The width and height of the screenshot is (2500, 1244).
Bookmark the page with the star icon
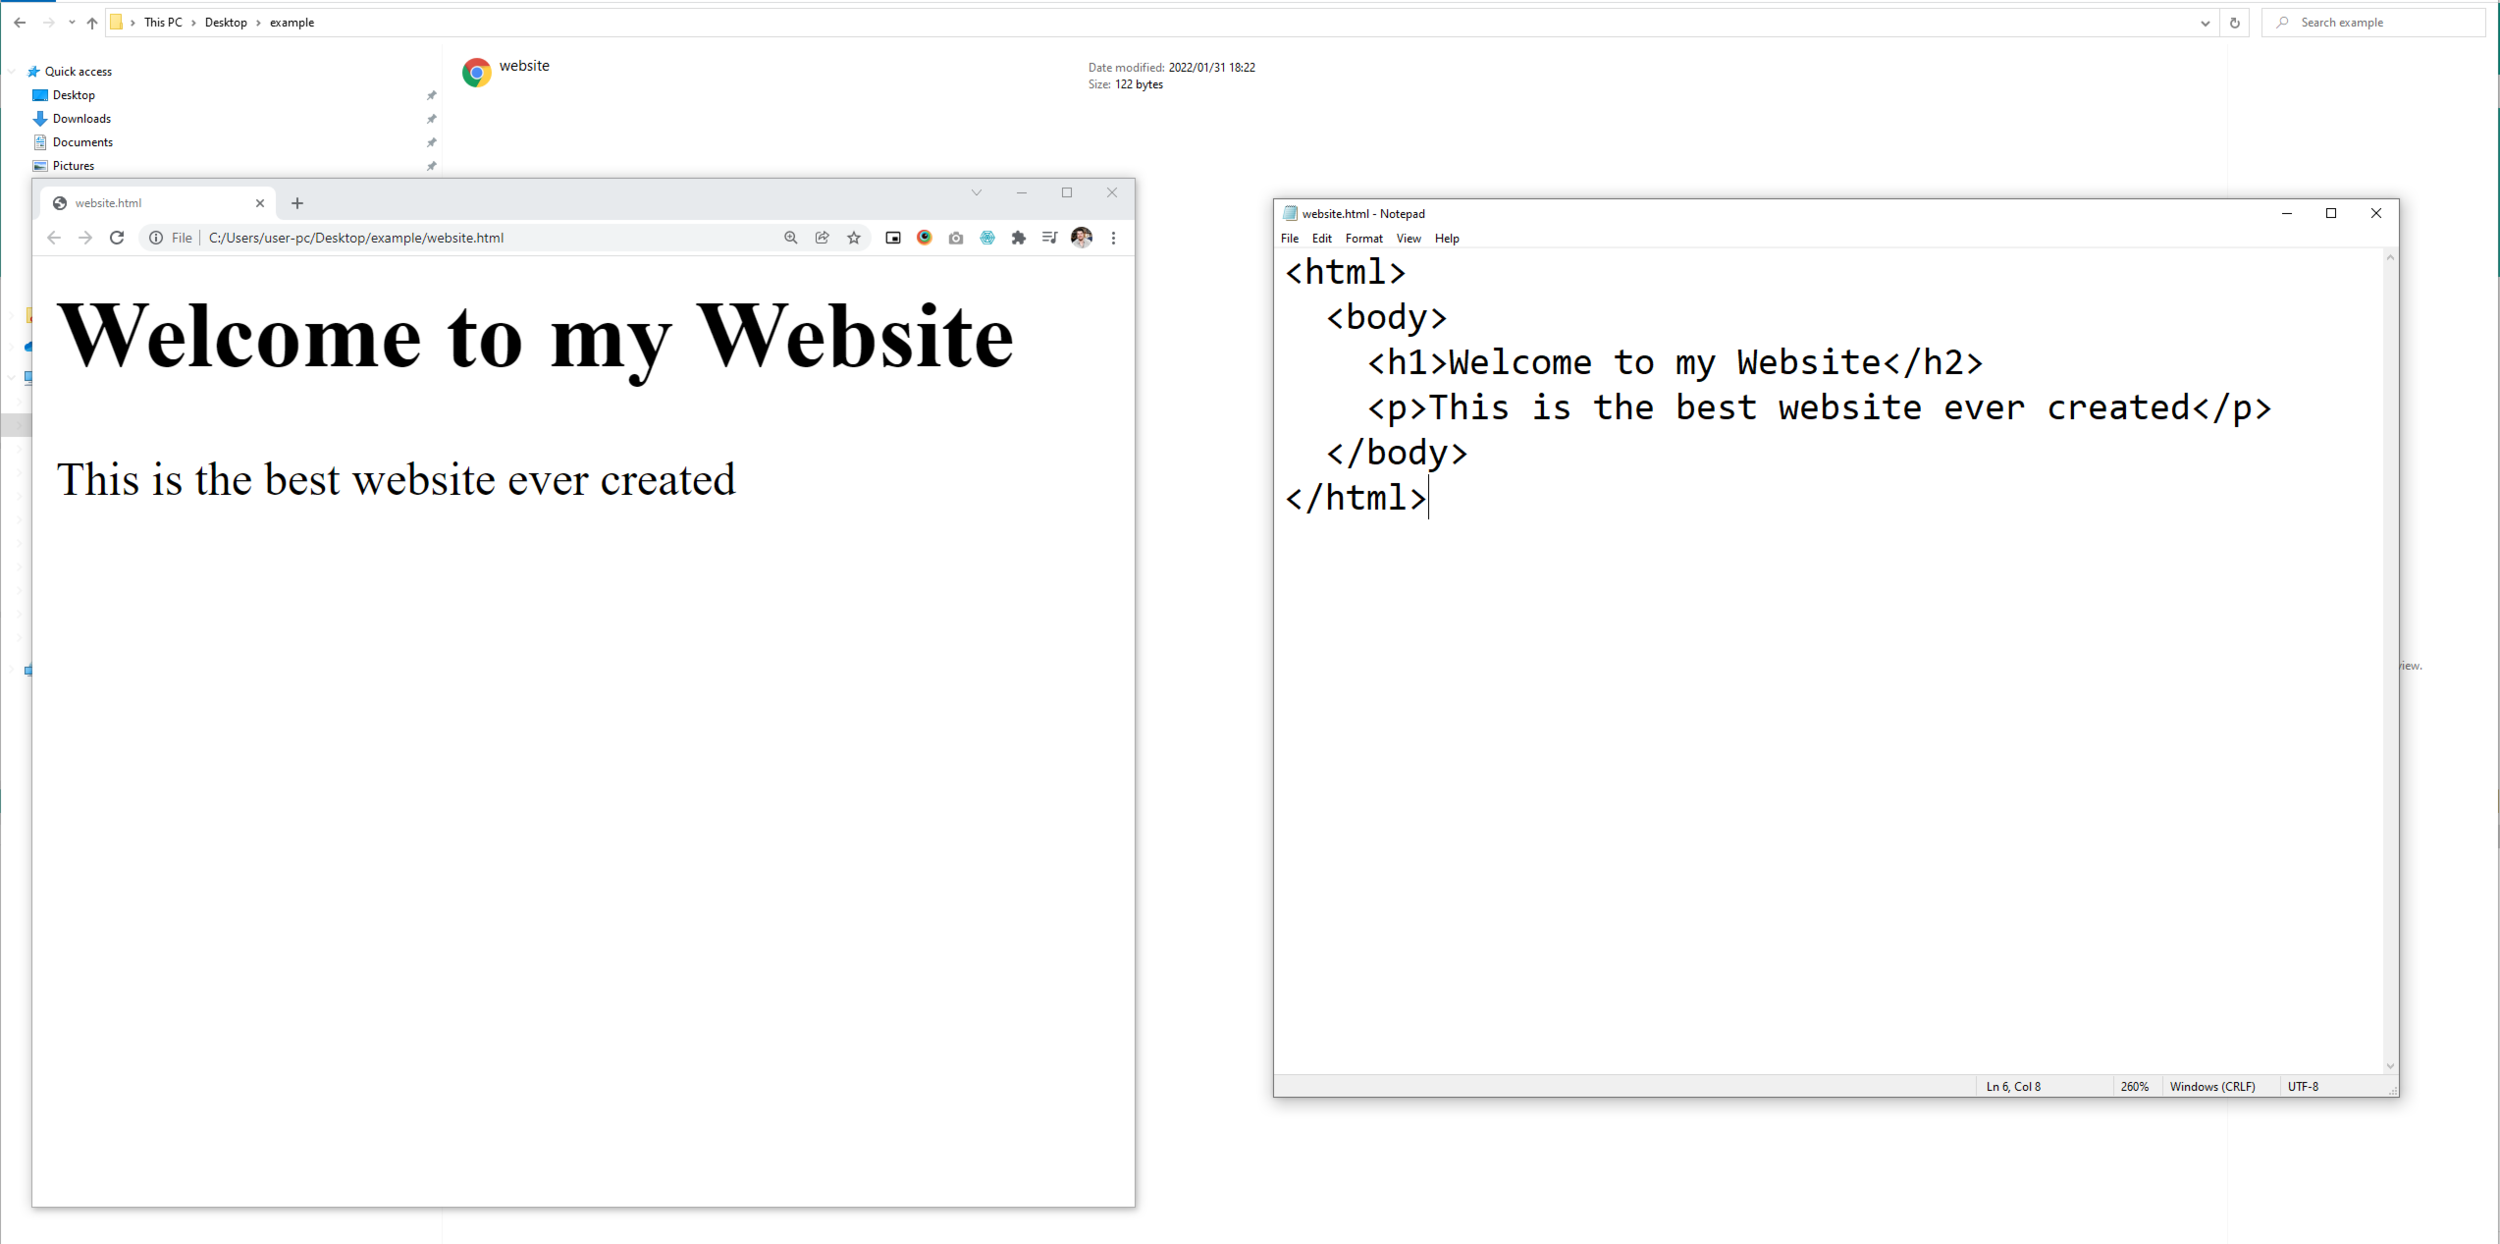point(854,238)
